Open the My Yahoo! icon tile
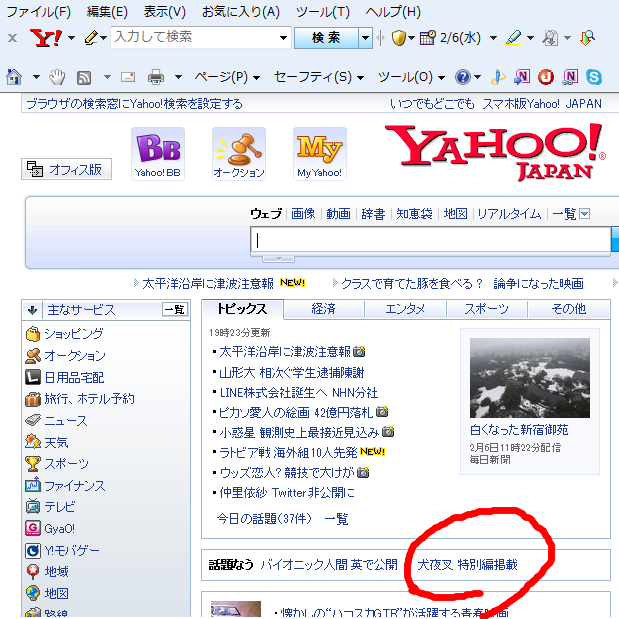 (x=320, y=154)
